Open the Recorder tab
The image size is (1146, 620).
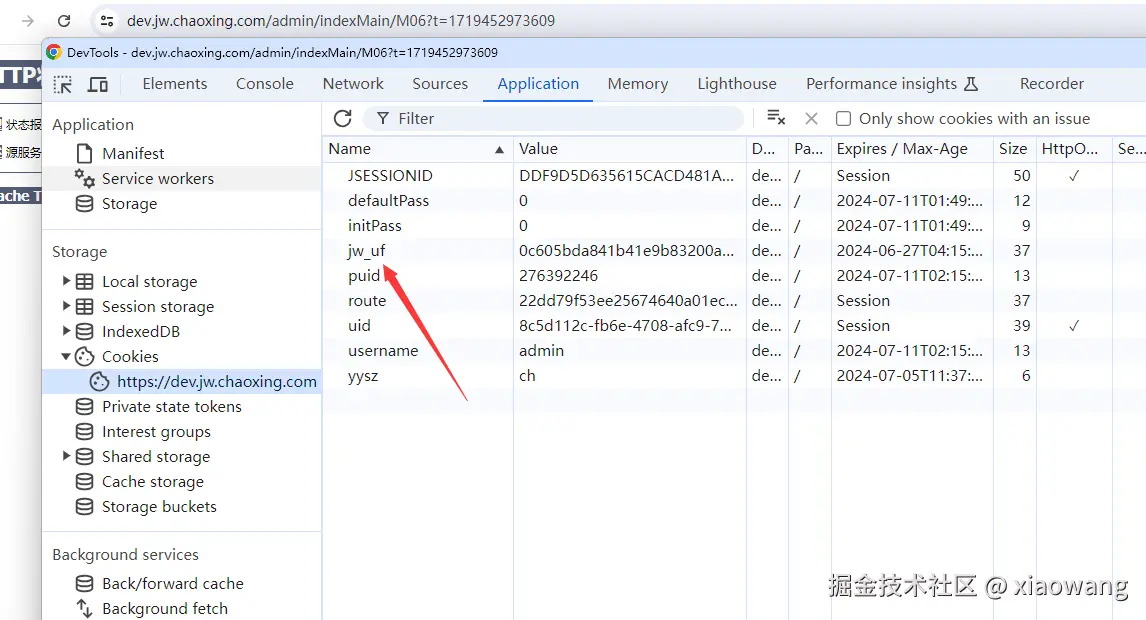pyautogui.click(x=1052, y=84)
